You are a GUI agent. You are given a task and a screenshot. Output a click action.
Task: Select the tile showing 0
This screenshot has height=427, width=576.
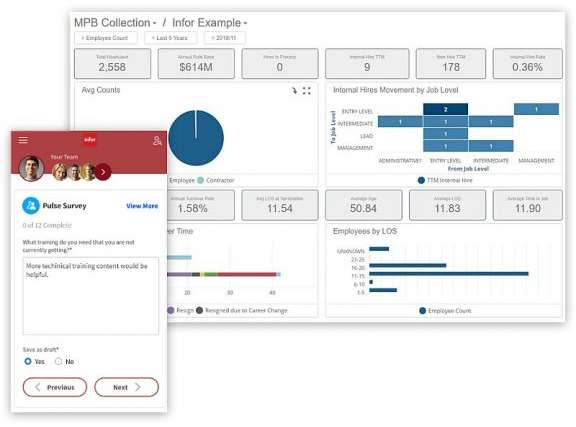point(280,64)
